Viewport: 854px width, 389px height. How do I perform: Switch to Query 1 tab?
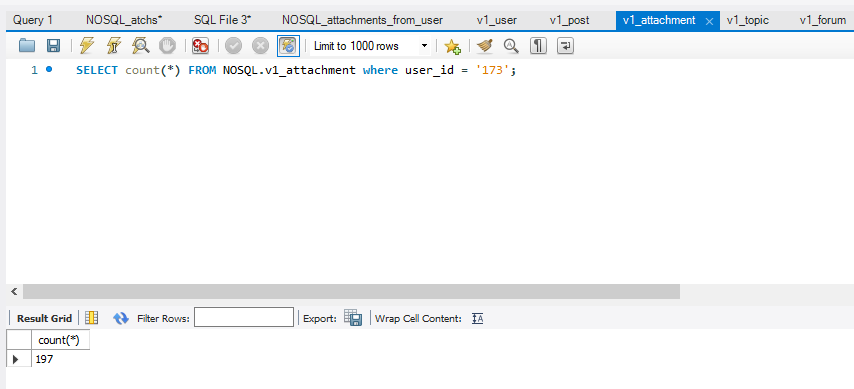tap(33, 20)
